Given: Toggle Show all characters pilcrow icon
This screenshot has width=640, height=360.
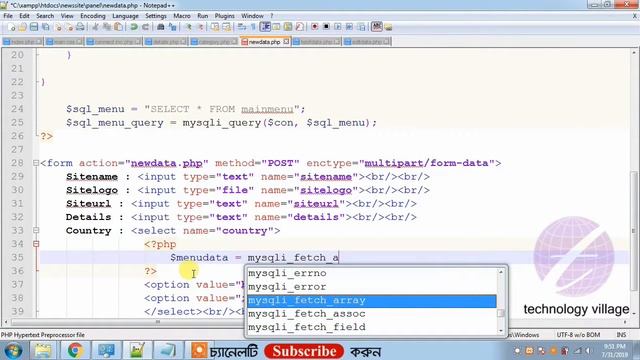Looking at the screenshot, I should [253, 27].
